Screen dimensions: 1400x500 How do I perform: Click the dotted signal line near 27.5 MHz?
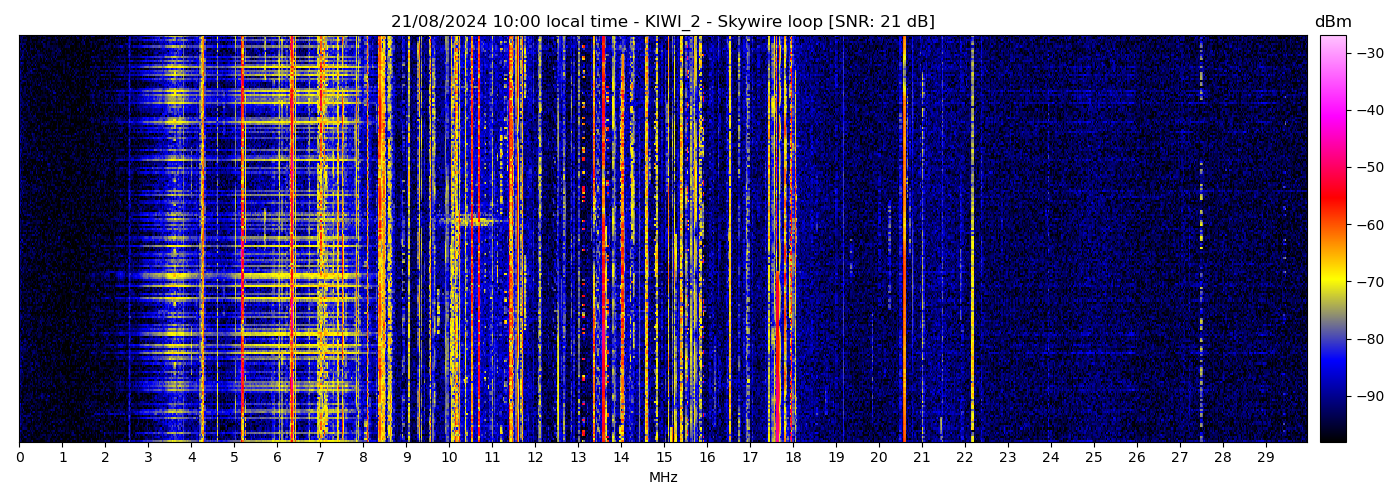(1201, 240)
